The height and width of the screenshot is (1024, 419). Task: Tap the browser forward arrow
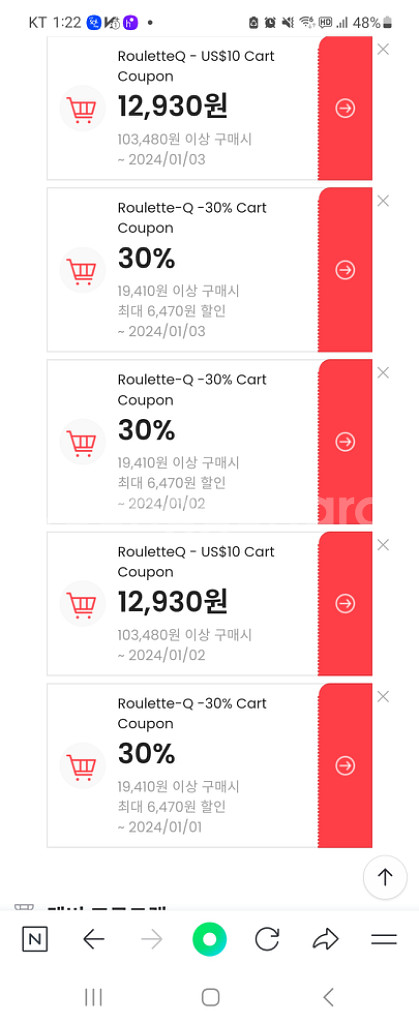coord(151,940)
